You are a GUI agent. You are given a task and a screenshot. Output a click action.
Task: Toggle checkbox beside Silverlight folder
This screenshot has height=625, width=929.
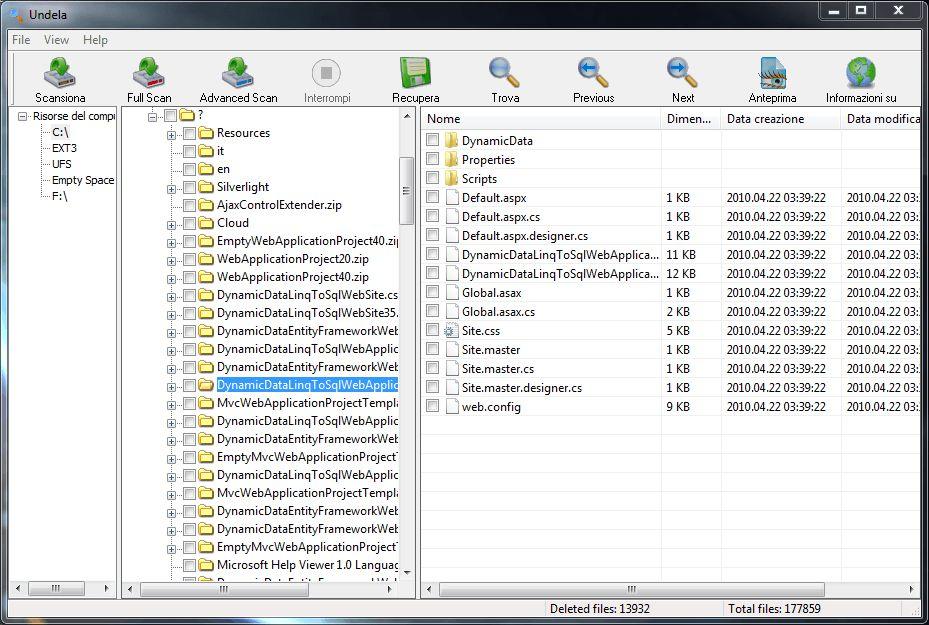click(190, 187)
